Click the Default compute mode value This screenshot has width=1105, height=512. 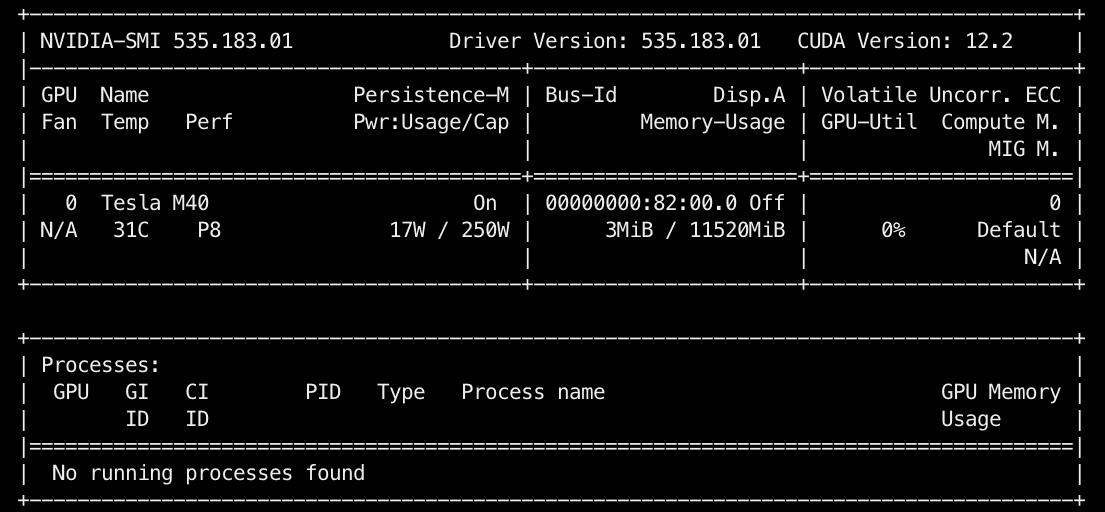(1019, 230)
